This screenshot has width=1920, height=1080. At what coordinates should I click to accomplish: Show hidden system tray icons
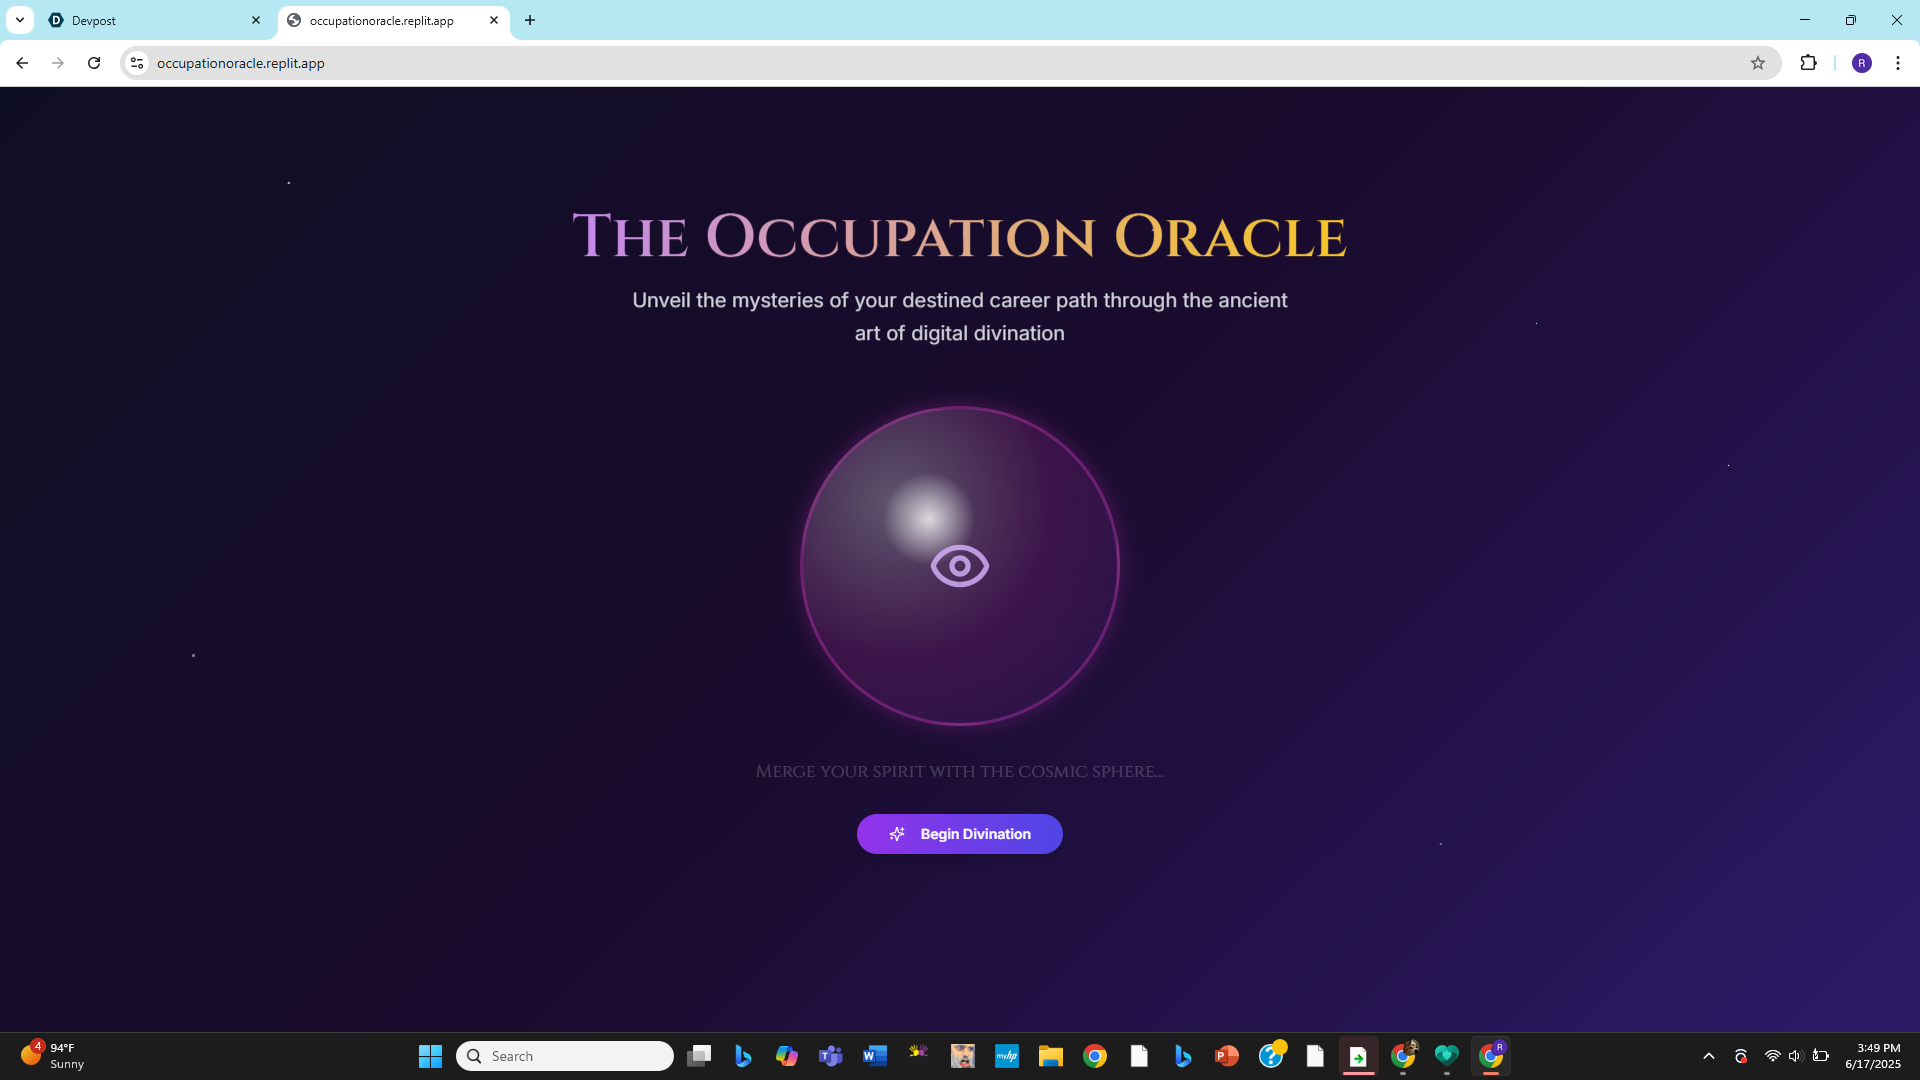click(1708, 1056)
